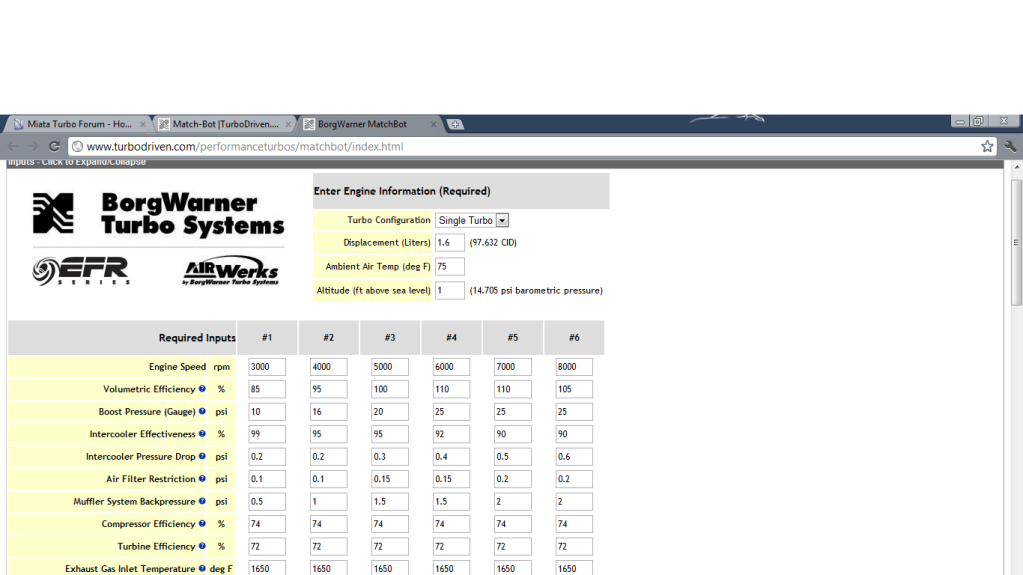Edit Volumetric Efficiency field for column #3
Screen dimensions: 1023x575
pyautogui.click(x=389, y=389)
